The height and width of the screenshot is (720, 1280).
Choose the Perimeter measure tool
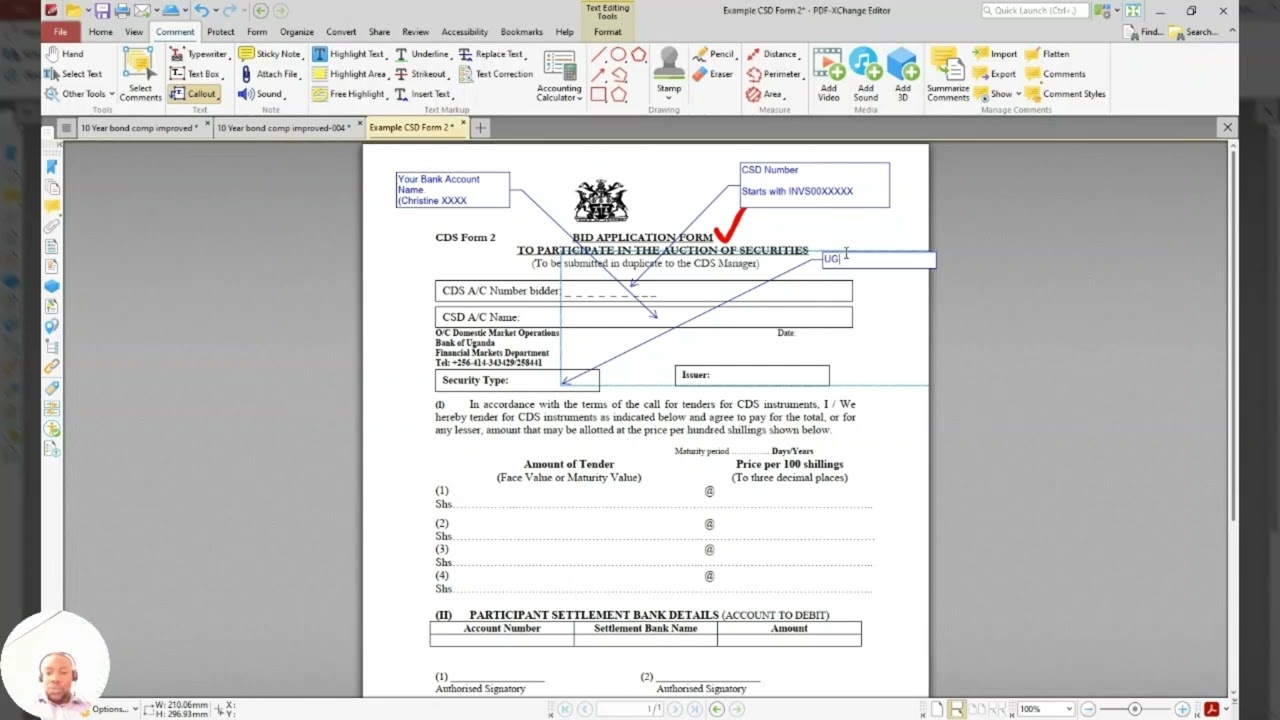tap(774, 74)
